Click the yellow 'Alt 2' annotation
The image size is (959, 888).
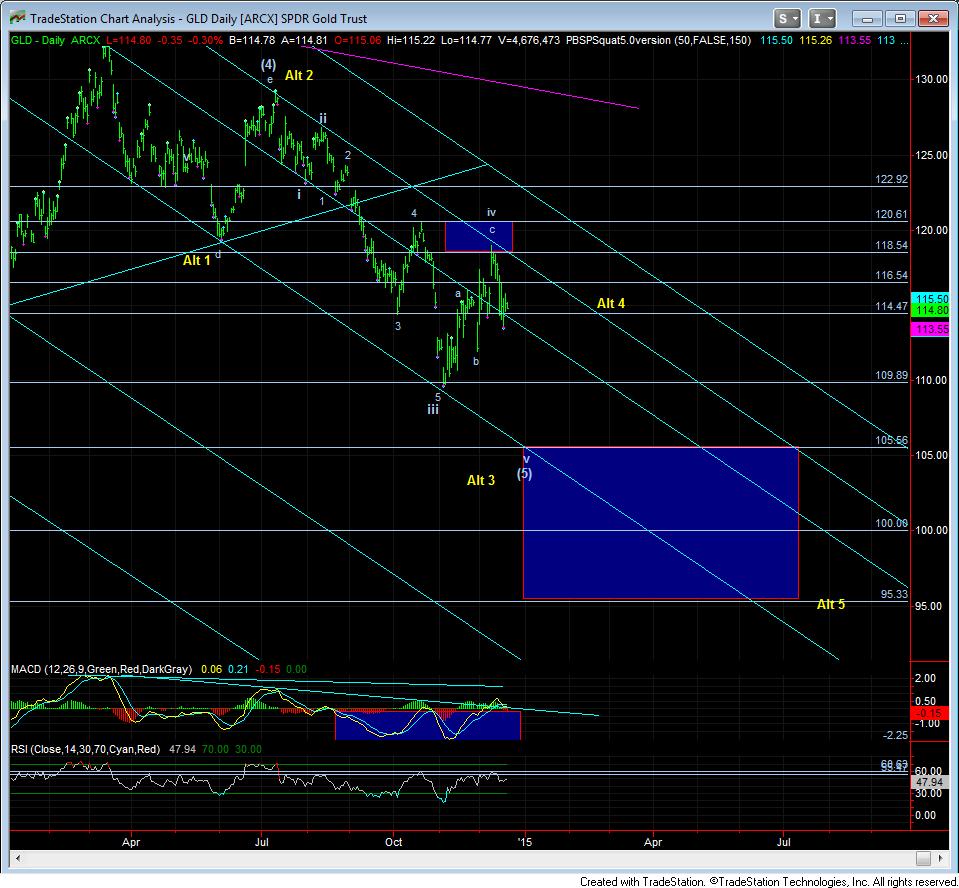tap(298, 75)
